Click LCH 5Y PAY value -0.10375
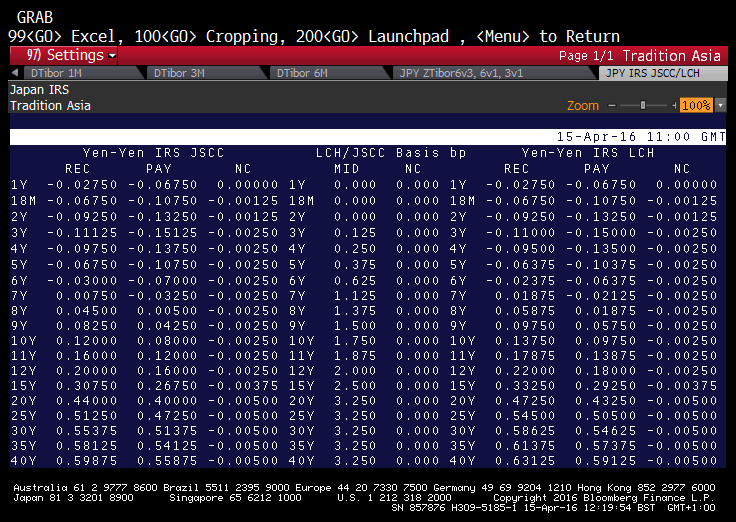This screenshot has width=736, height=522. pyautogui.click(x=601, y=265)
